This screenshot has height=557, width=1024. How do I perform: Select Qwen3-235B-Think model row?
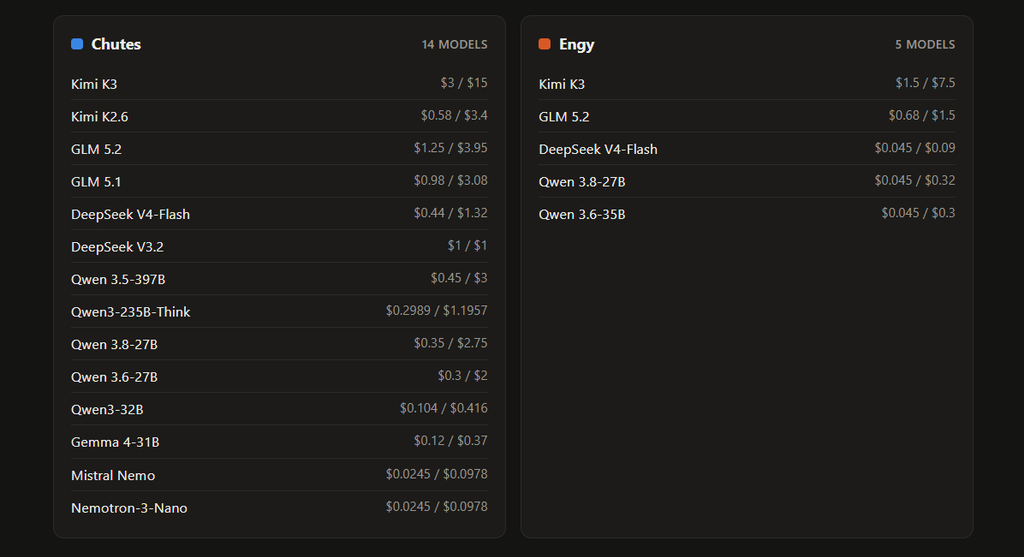[280, 311]
